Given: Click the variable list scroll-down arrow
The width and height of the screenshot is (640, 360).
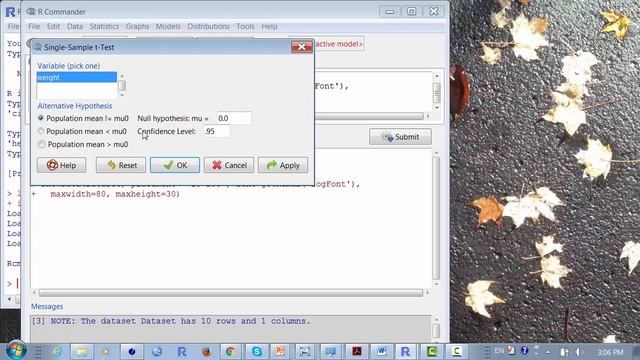Looking at the screenshot, I should click(122, 95).
